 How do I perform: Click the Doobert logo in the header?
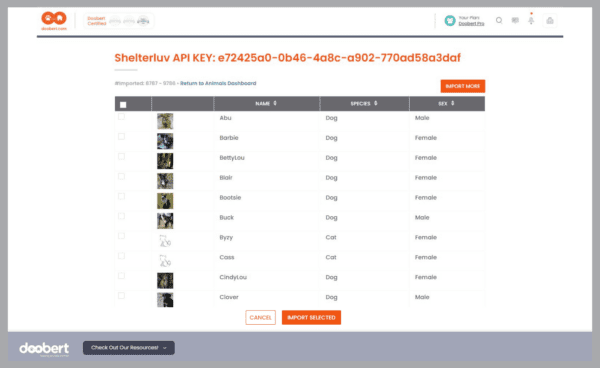point(54,21)
